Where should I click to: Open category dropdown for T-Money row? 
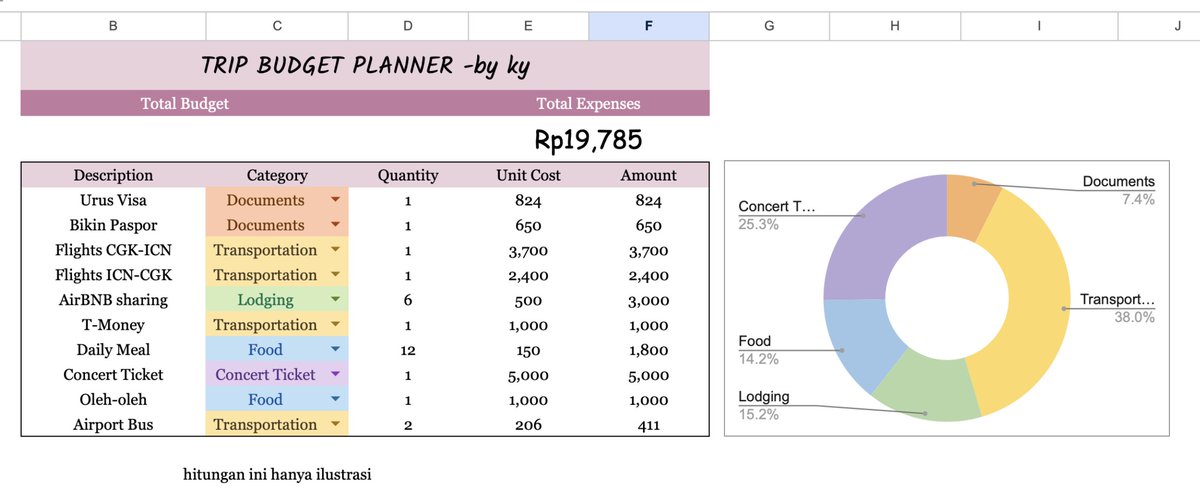[x=335, y=325]
